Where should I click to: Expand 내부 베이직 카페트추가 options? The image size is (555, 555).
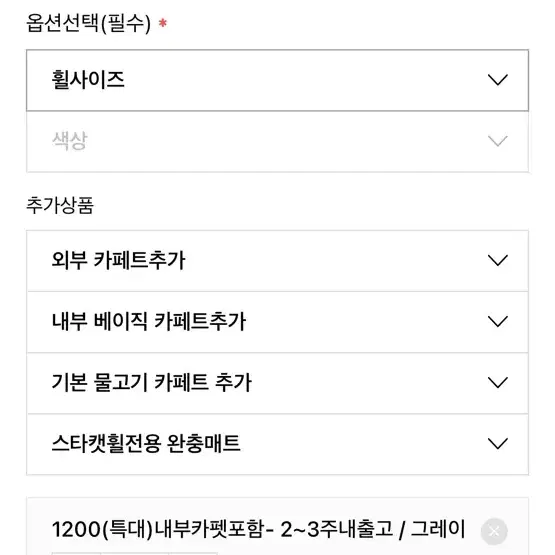click(x=277, y=322)
